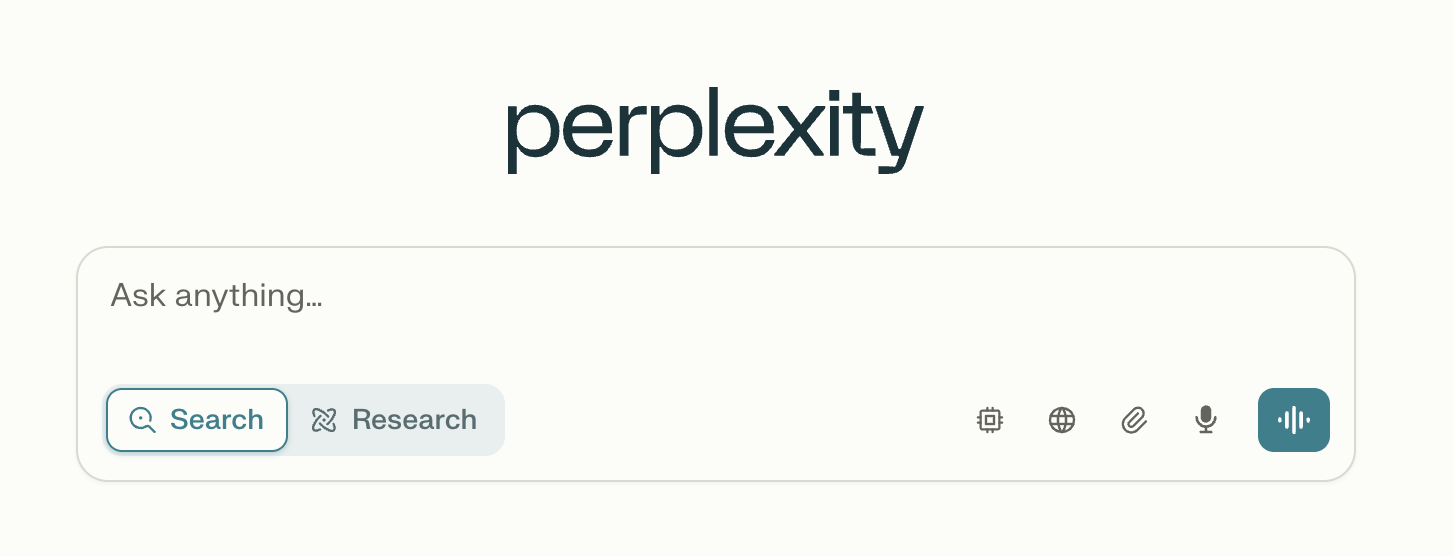1454x556 pixels.
Task: Attach a file with the paperclip icon
Action: [1134, 420]
